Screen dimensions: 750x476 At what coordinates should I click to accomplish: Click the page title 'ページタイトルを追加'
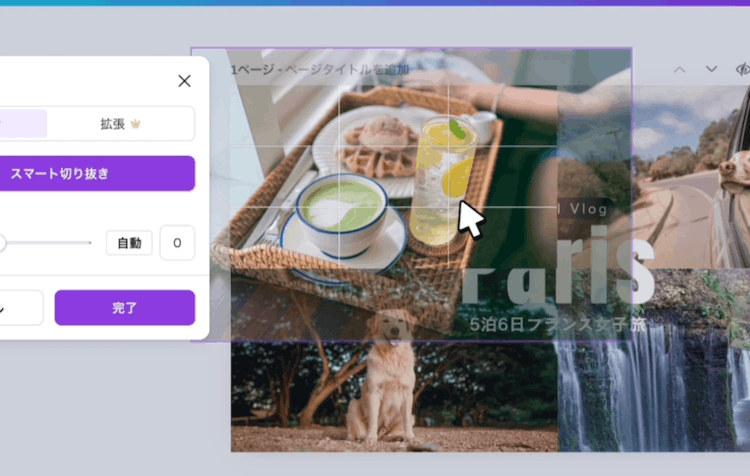[x=347, y=70]
